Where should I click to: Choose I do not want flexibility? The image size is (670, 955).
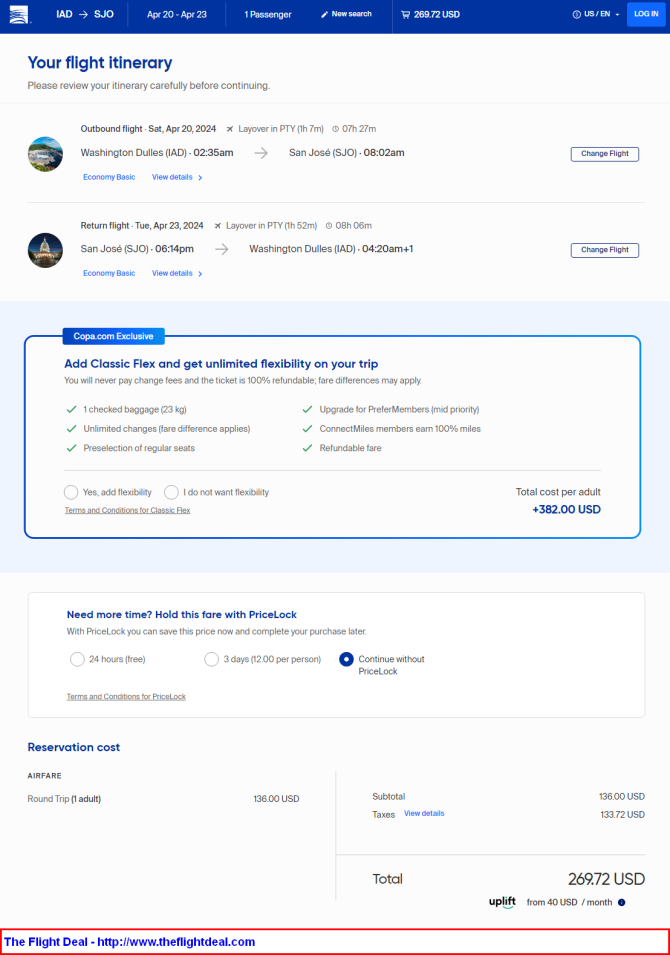(171, 492)
